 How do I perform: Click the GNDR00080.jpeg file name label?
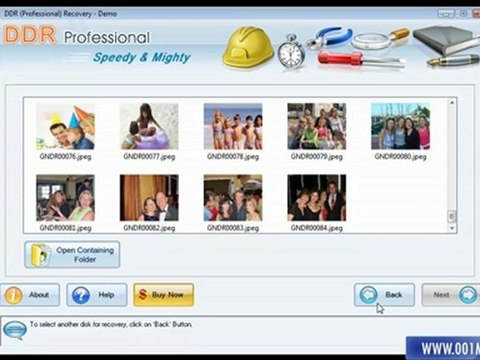[x=400, y=156]
